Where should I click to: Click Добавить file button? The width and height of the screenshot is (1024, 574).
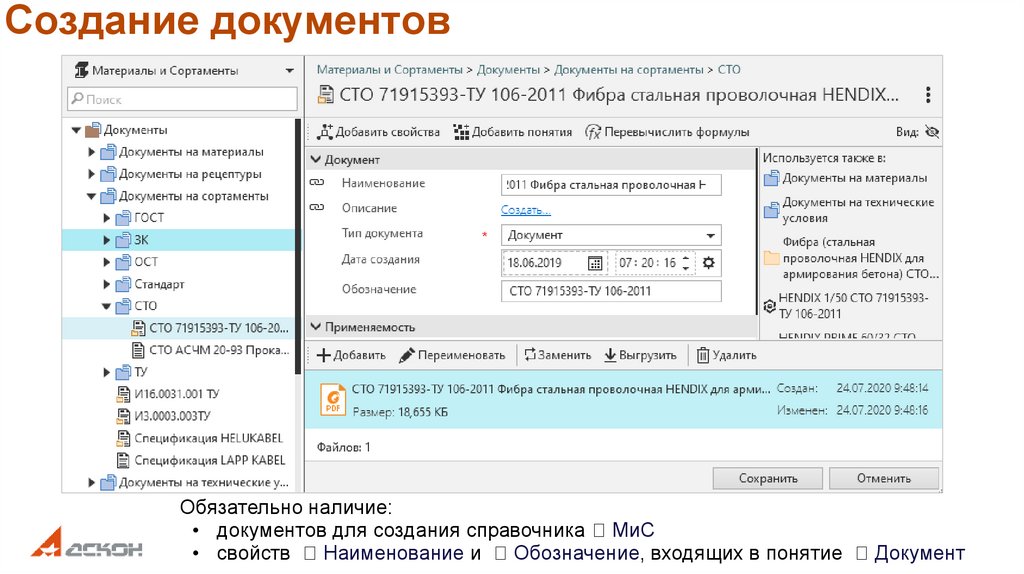coord(351,355)
